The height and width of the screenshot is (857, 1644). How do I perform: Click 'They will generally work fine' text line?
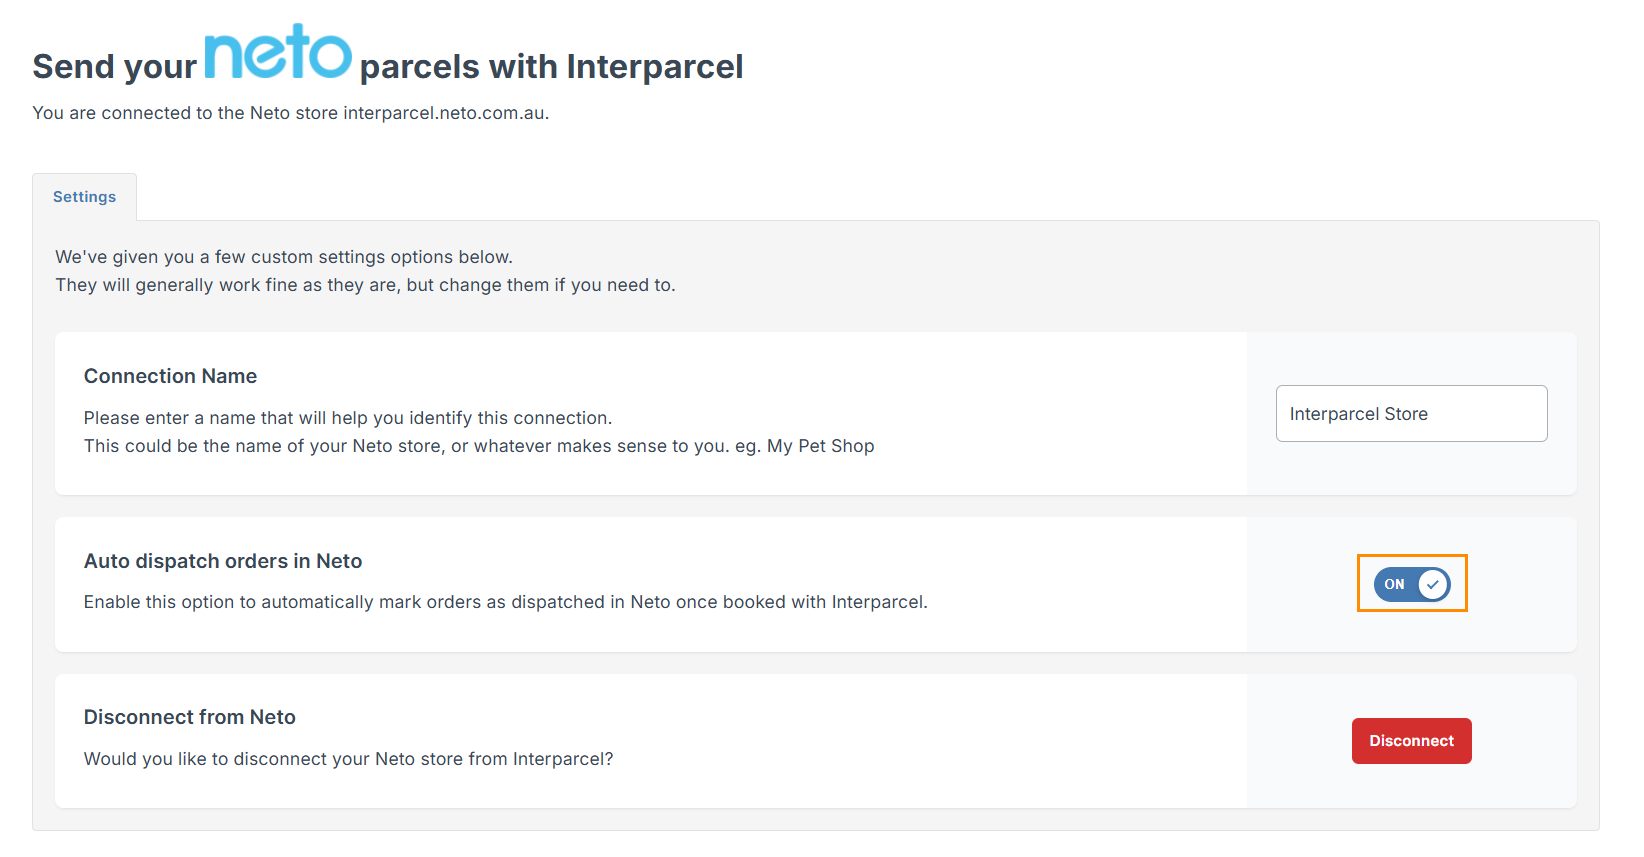tap(365, 285)
